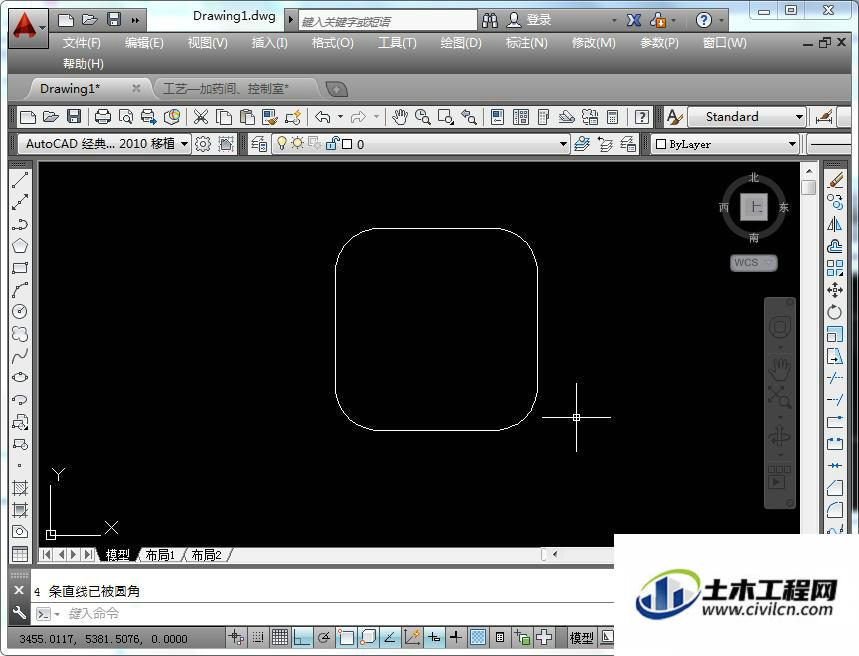Toggle Grid display in status bar

pyautogui.click(x=280, y=637)
